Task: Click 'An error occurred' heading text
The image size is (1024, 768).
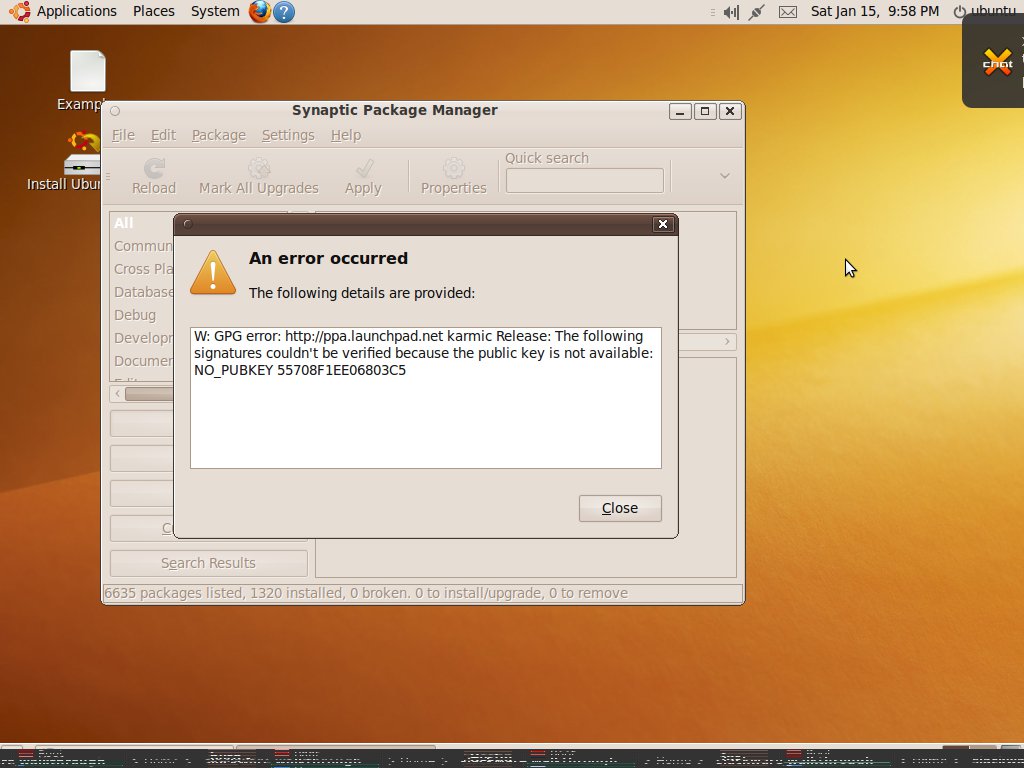Action: (328, 258)
